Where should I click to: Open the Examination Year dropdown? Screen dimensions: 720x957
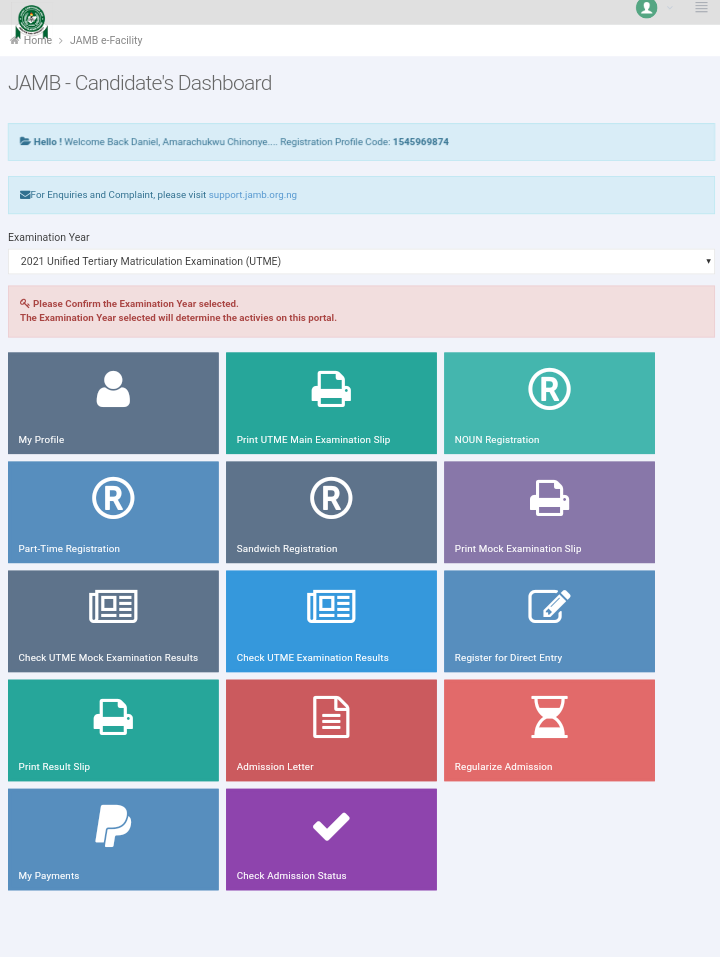[361, 261]
